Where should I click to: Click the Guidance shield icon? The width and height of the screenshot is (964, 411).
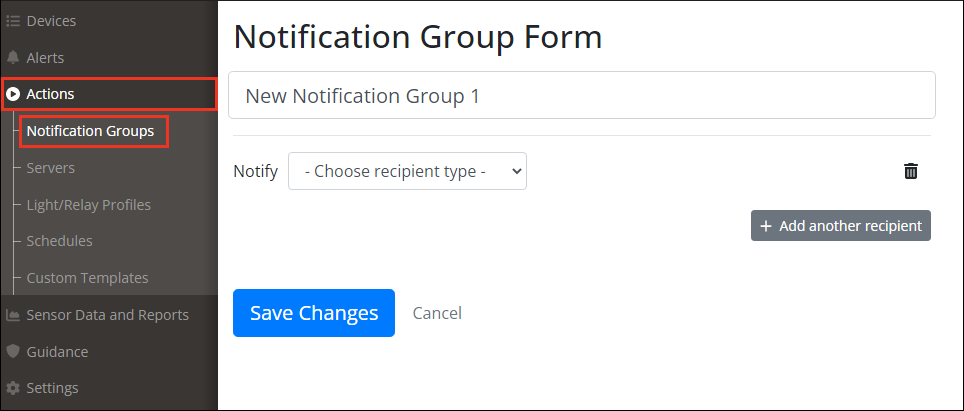[13, 352]
